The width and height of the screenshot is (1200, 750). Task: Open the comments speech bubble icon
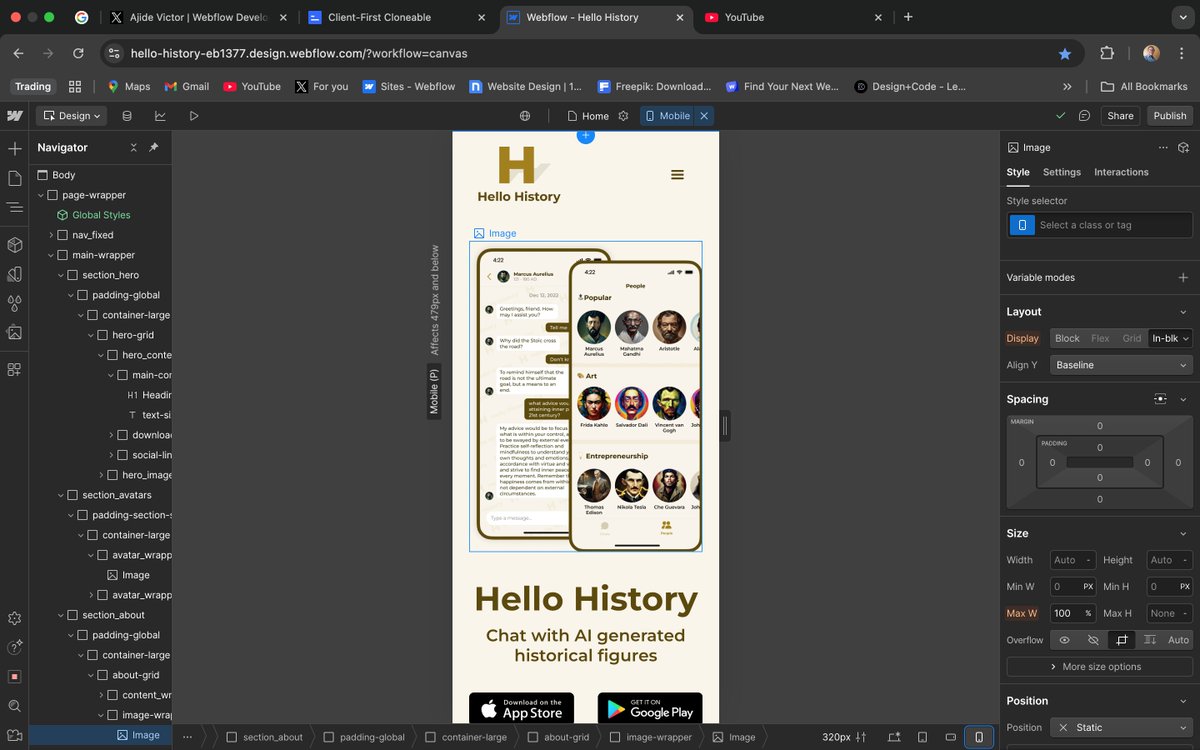1084,116
